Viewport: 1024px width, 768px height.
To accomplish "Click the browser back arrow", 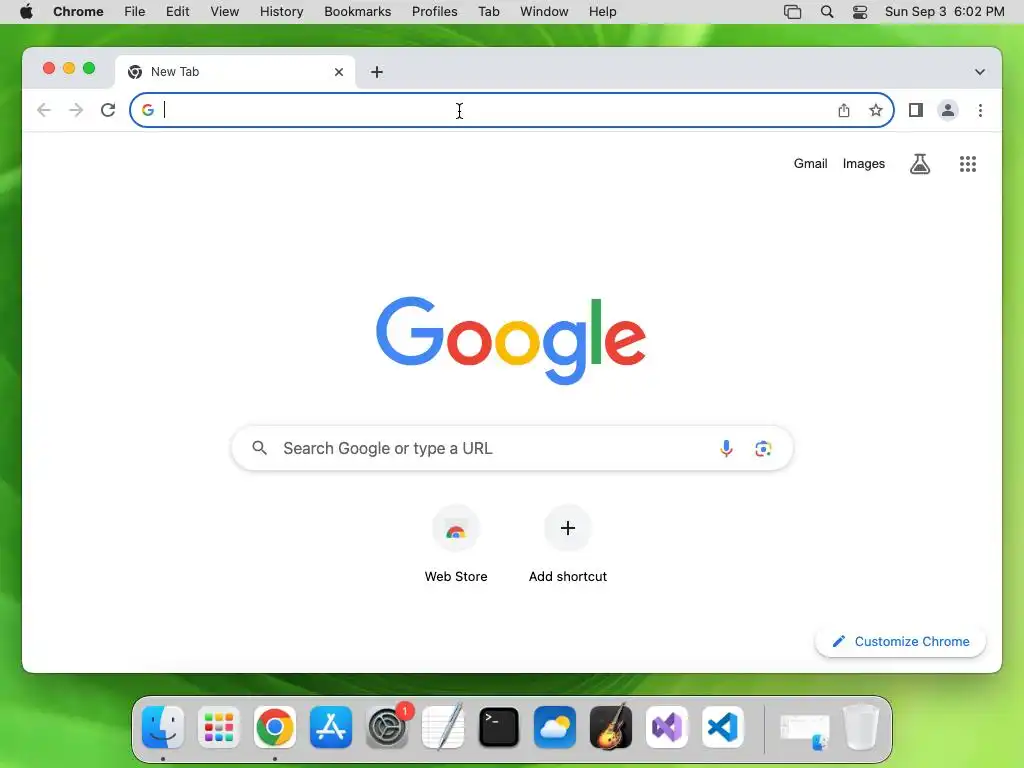I will click(x=44, y=110).
